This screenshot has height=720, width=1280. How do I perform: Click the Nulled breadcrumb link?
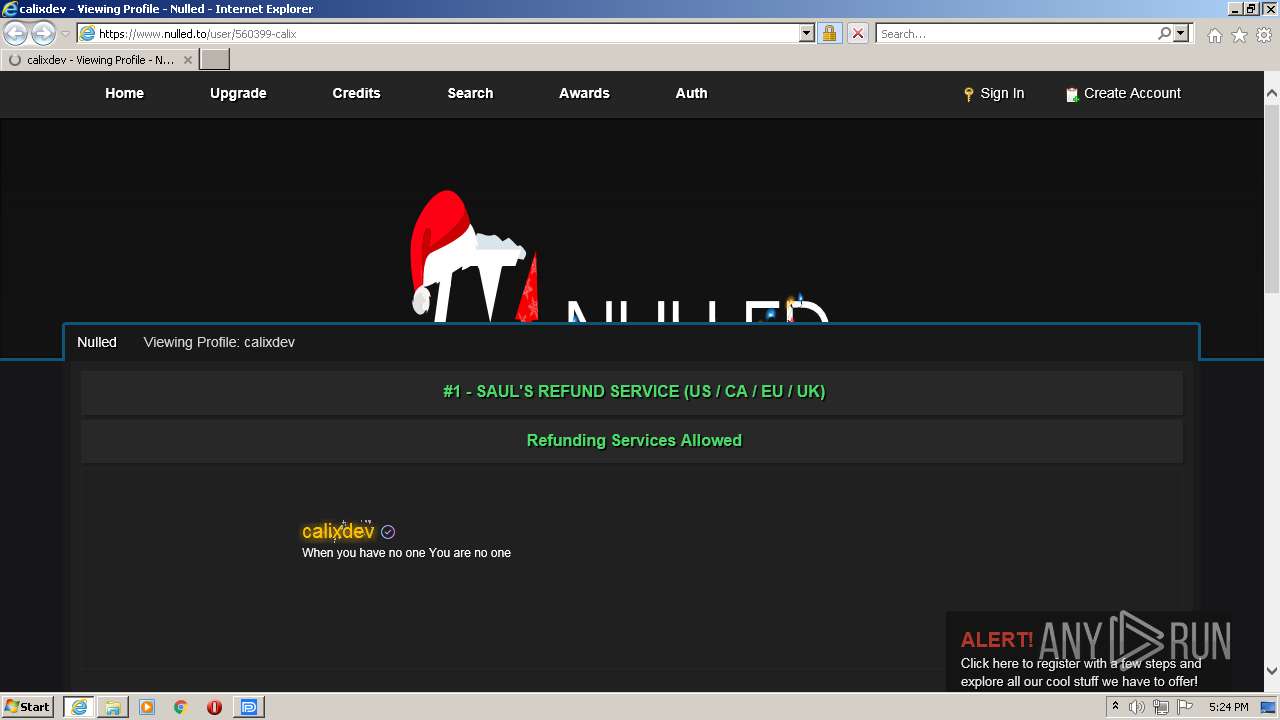97,342
